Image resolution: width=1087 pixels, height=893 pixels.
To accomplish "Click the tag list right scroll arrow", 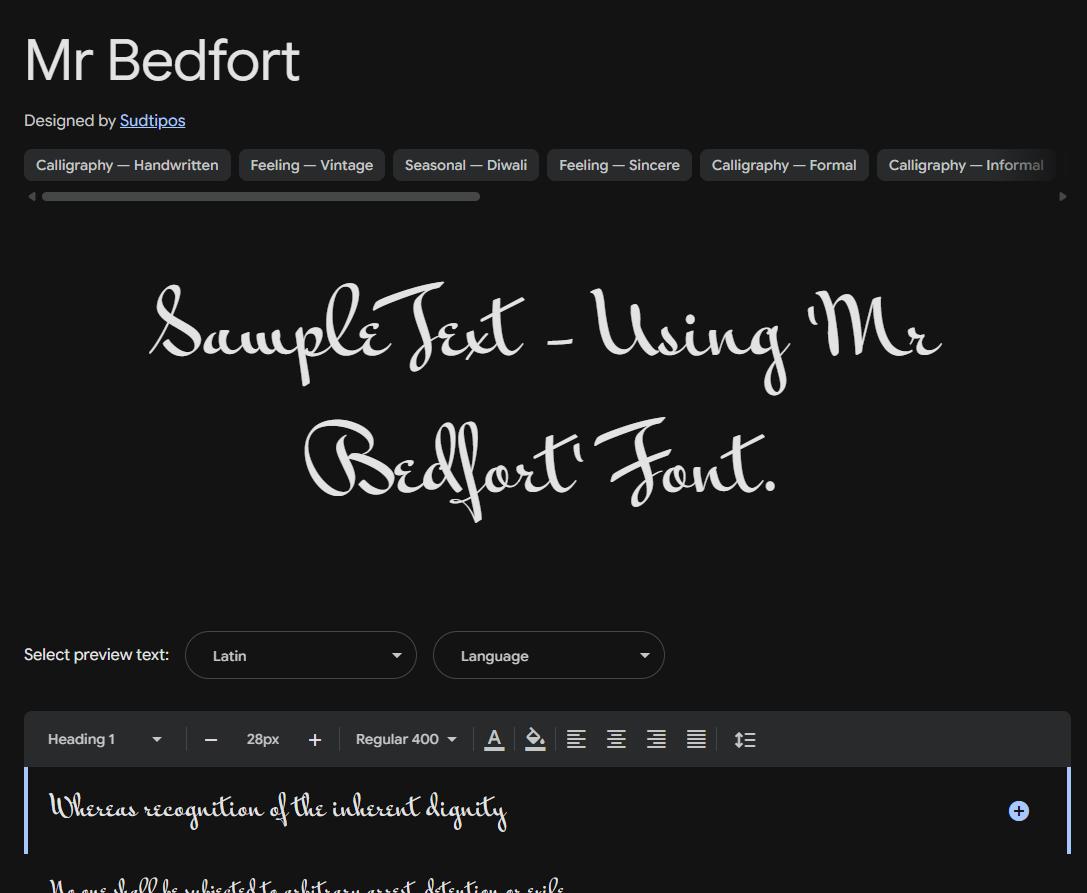I will 1063,197.
